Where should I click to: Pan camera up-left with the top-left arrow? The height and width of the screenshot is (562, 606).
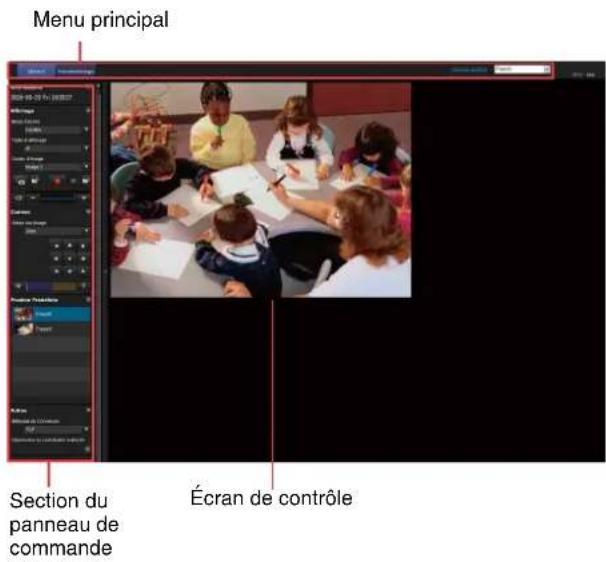pyautogui.click(x=57, y=246)
